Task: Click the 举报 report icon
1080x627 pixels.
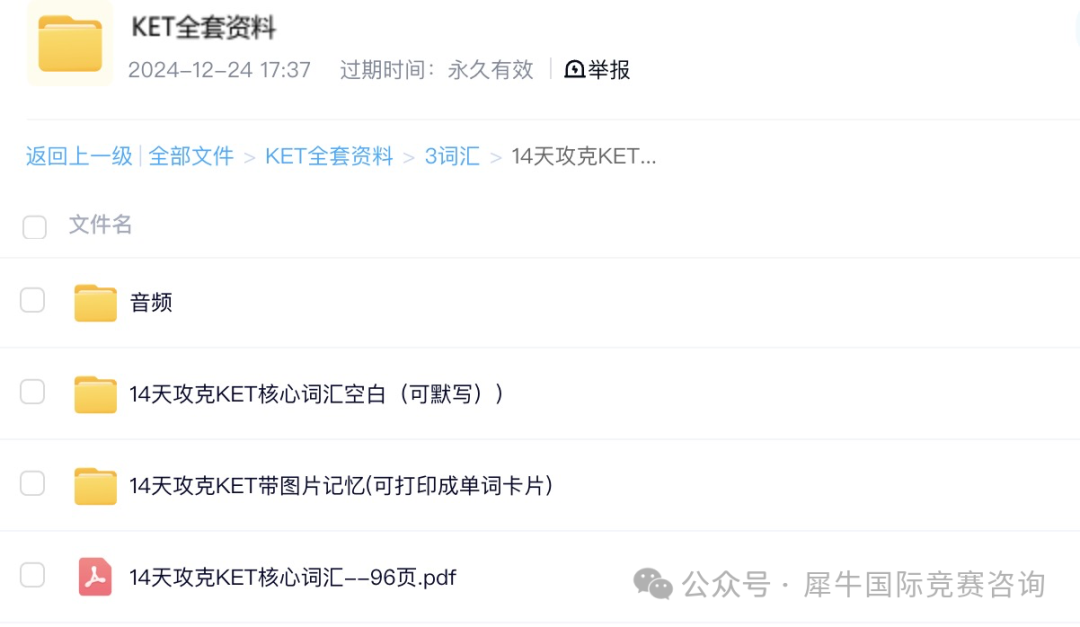Action: pyautogui.click(x=574, y=69)
